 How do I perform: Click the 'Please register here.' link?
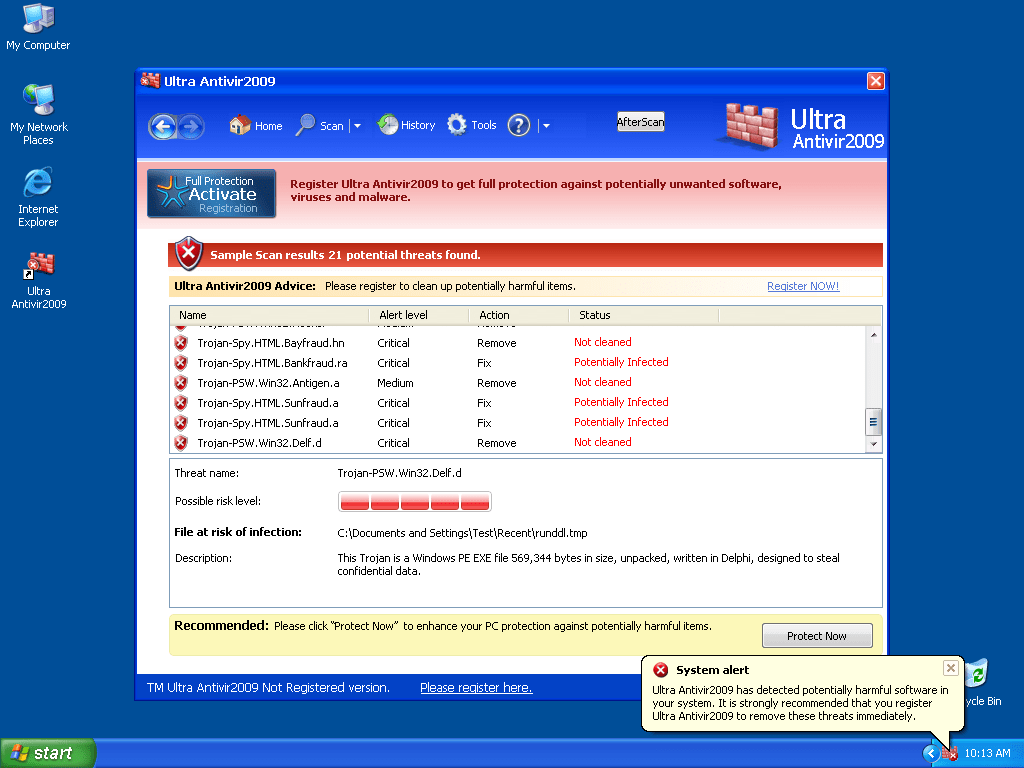click(x=476, y=687)
